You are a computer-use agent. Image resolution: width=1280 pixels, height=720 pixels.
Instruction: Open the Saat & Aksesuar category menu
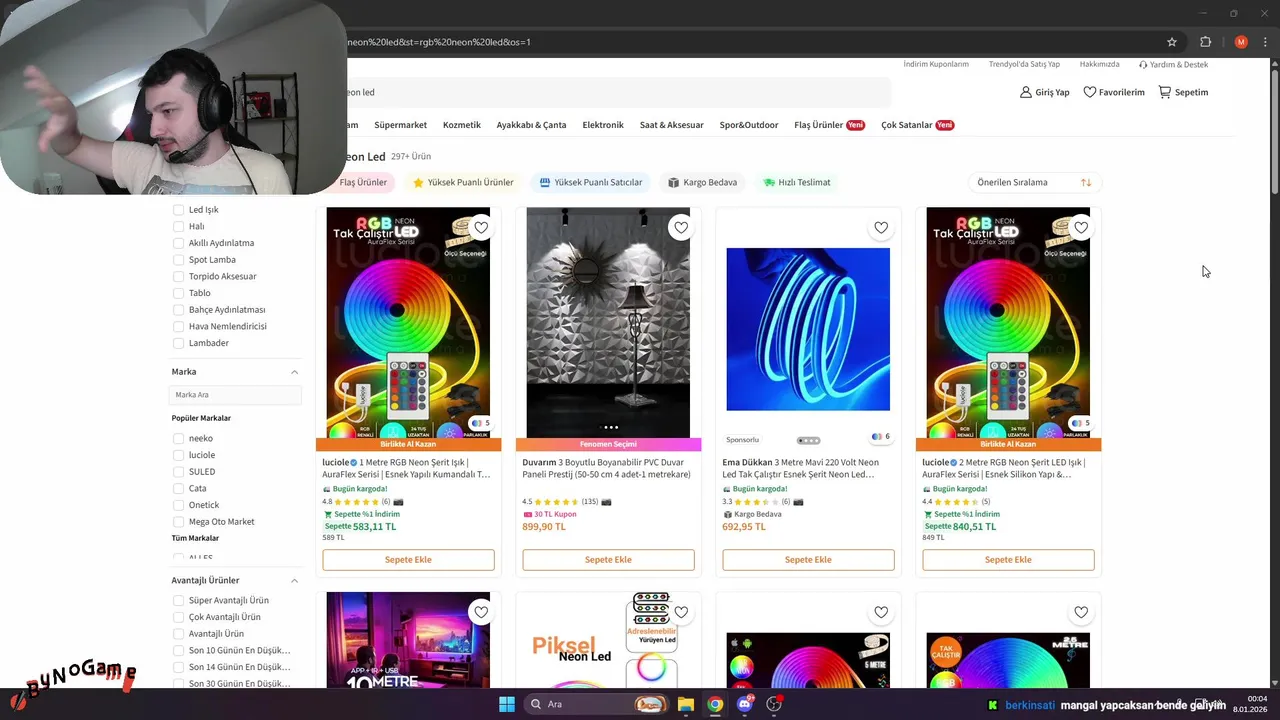pyautogui.click(x=672, y=125)
